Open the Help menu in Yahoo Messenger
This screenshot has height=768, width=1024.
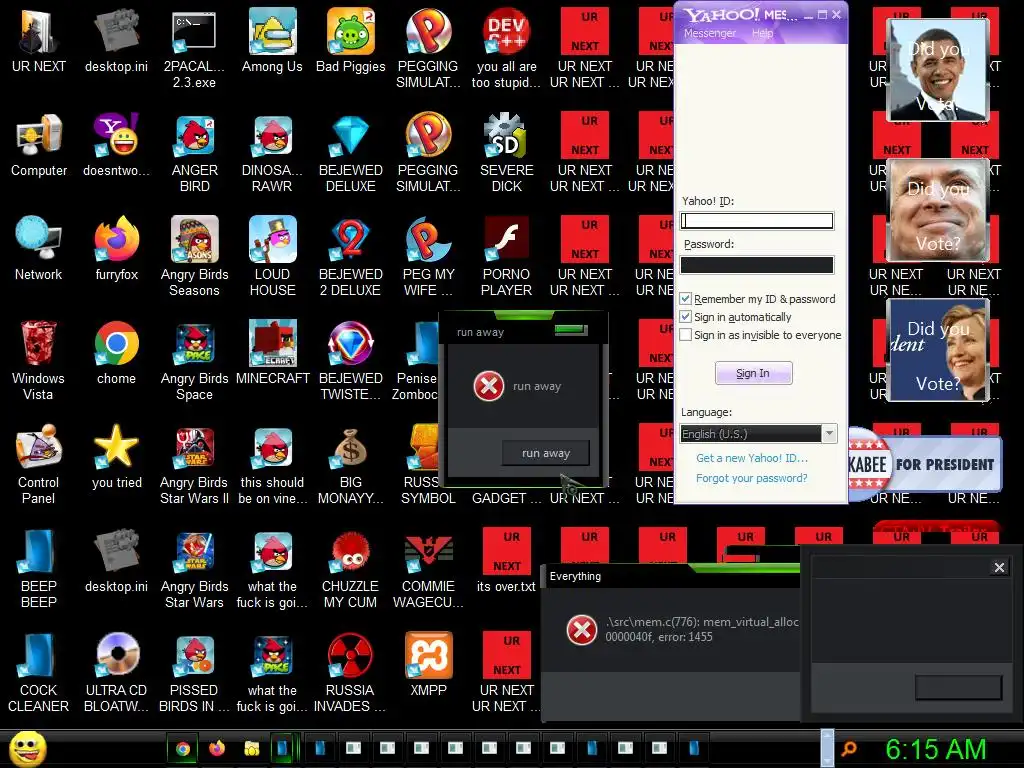tap(762, 33)
